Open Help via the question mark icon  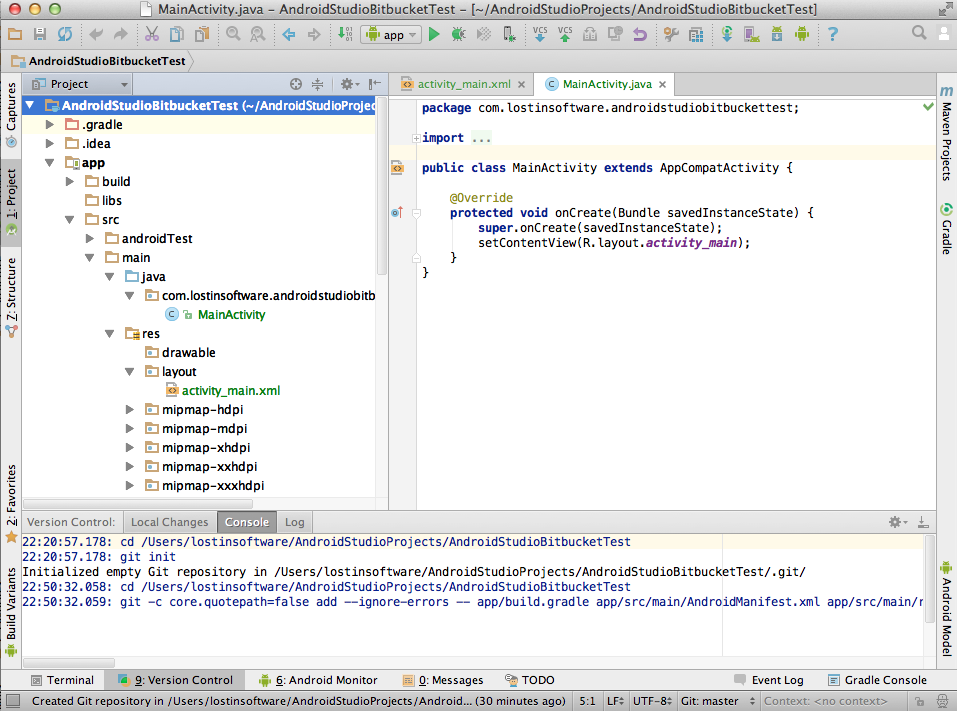832,34
